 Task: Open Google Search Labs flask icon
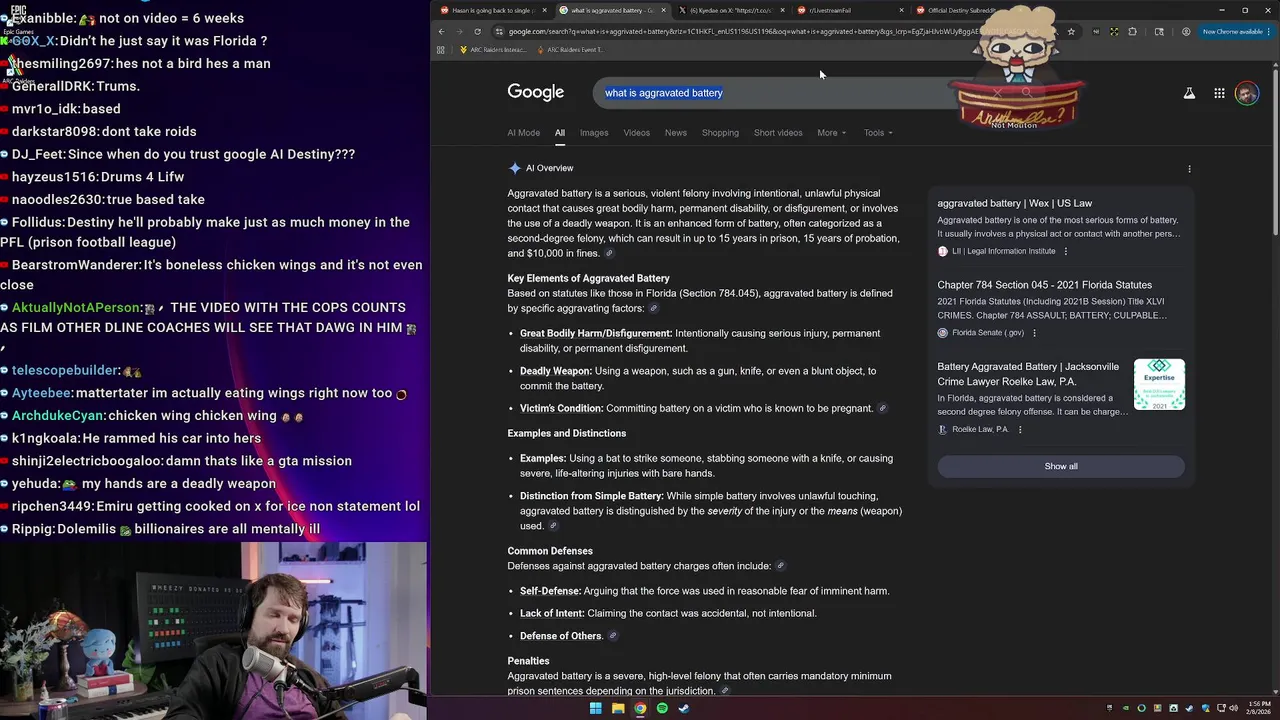(x=1189, y=93)
